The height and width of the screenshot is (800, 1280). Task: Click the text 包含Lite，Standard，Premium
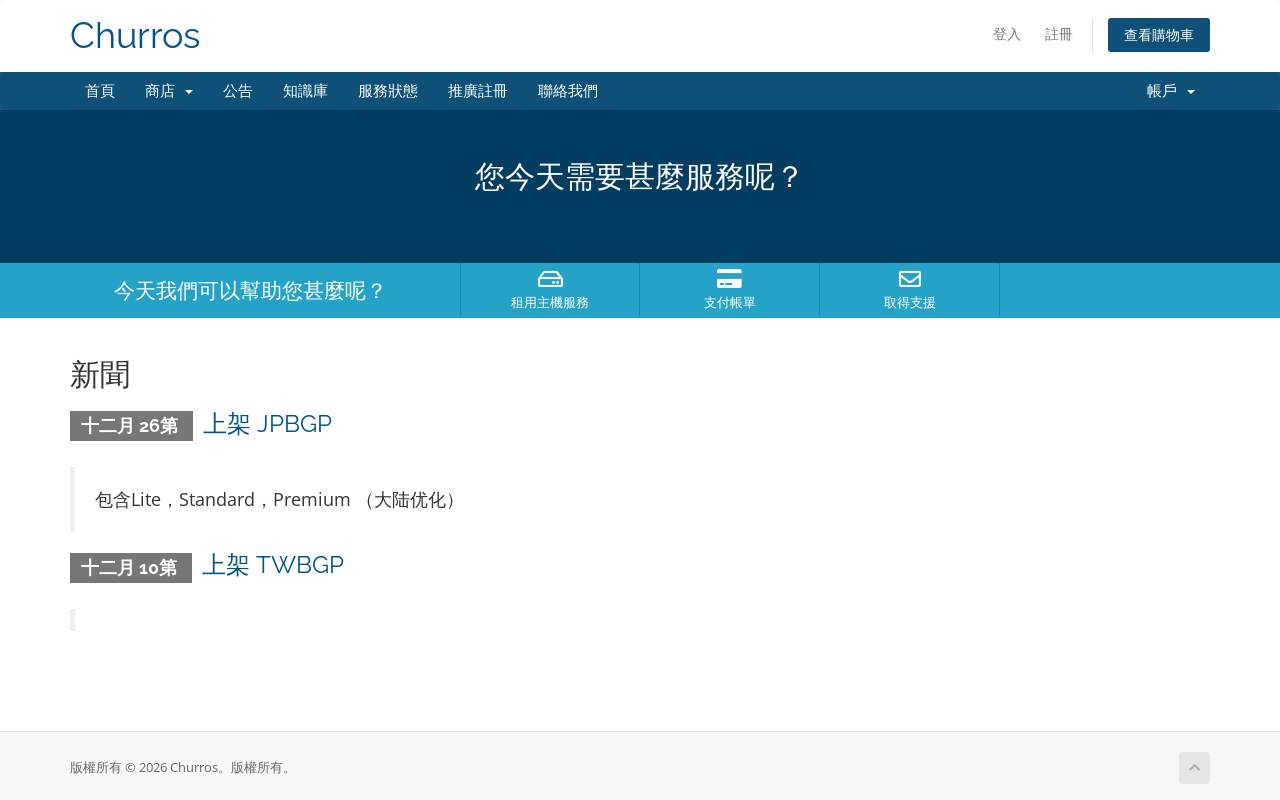click(x=223, y=500)
